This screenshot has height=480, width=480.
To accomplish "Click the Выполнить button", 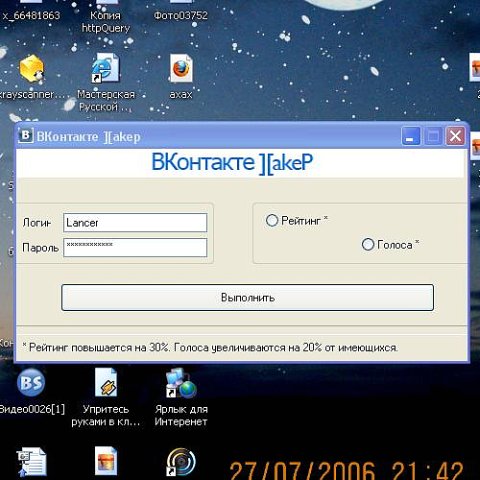I will point(248,297).
